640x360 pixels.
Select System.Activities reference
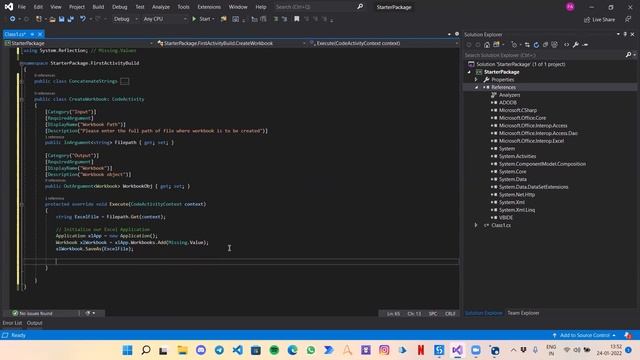(x=517, y=156)
